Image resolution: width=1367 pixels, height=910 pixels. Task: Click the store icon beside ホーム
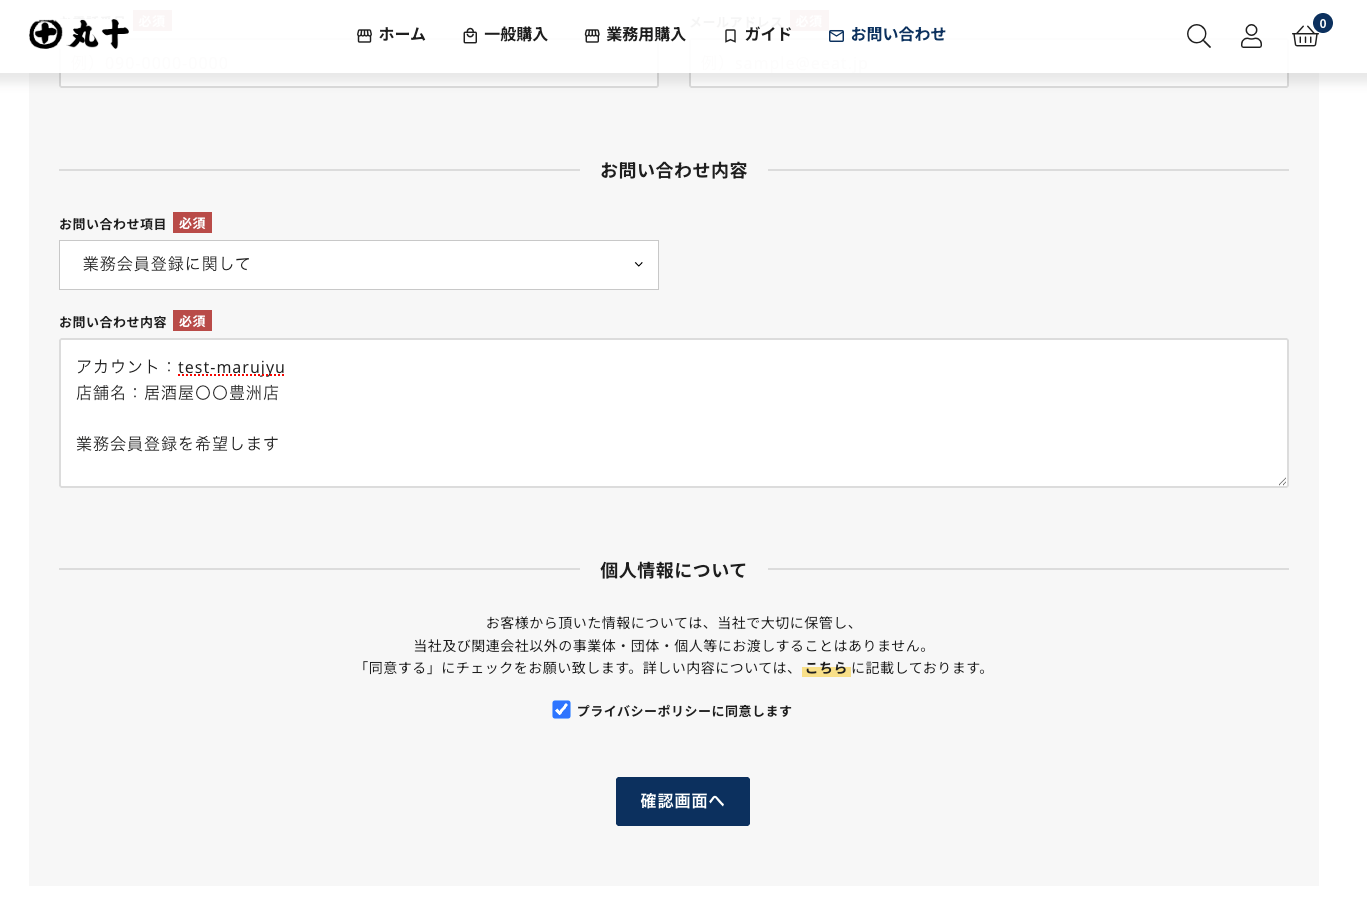[x=364, y=36]
